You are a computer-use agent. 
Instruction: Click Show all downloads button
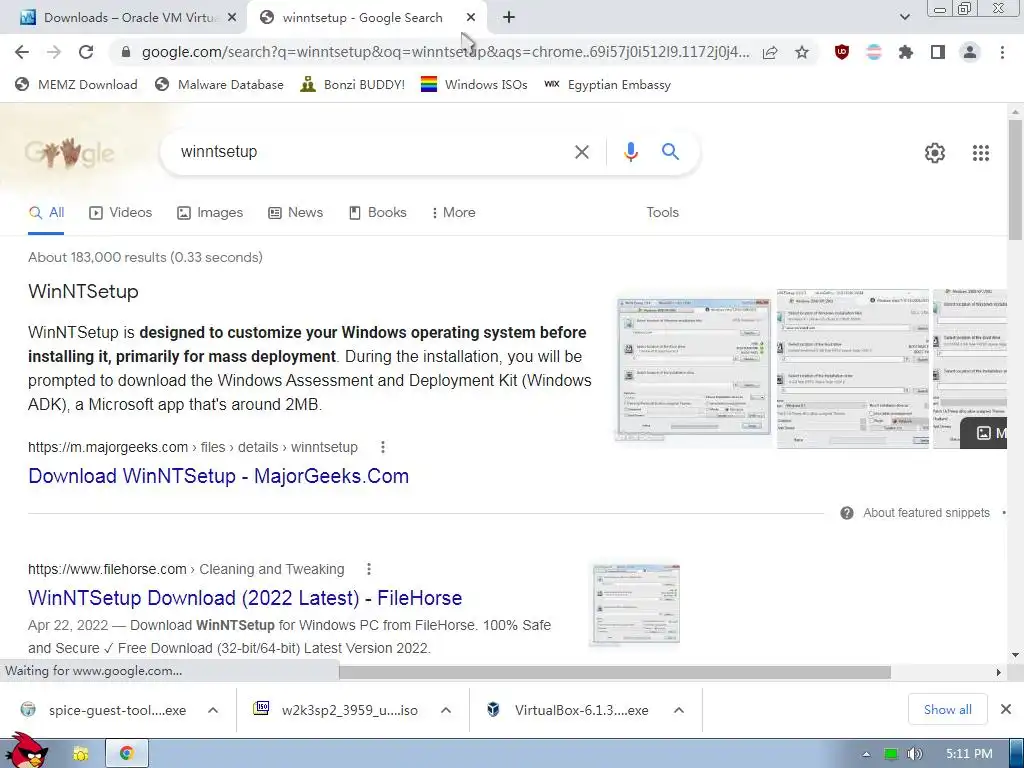[x=948, y=710]
